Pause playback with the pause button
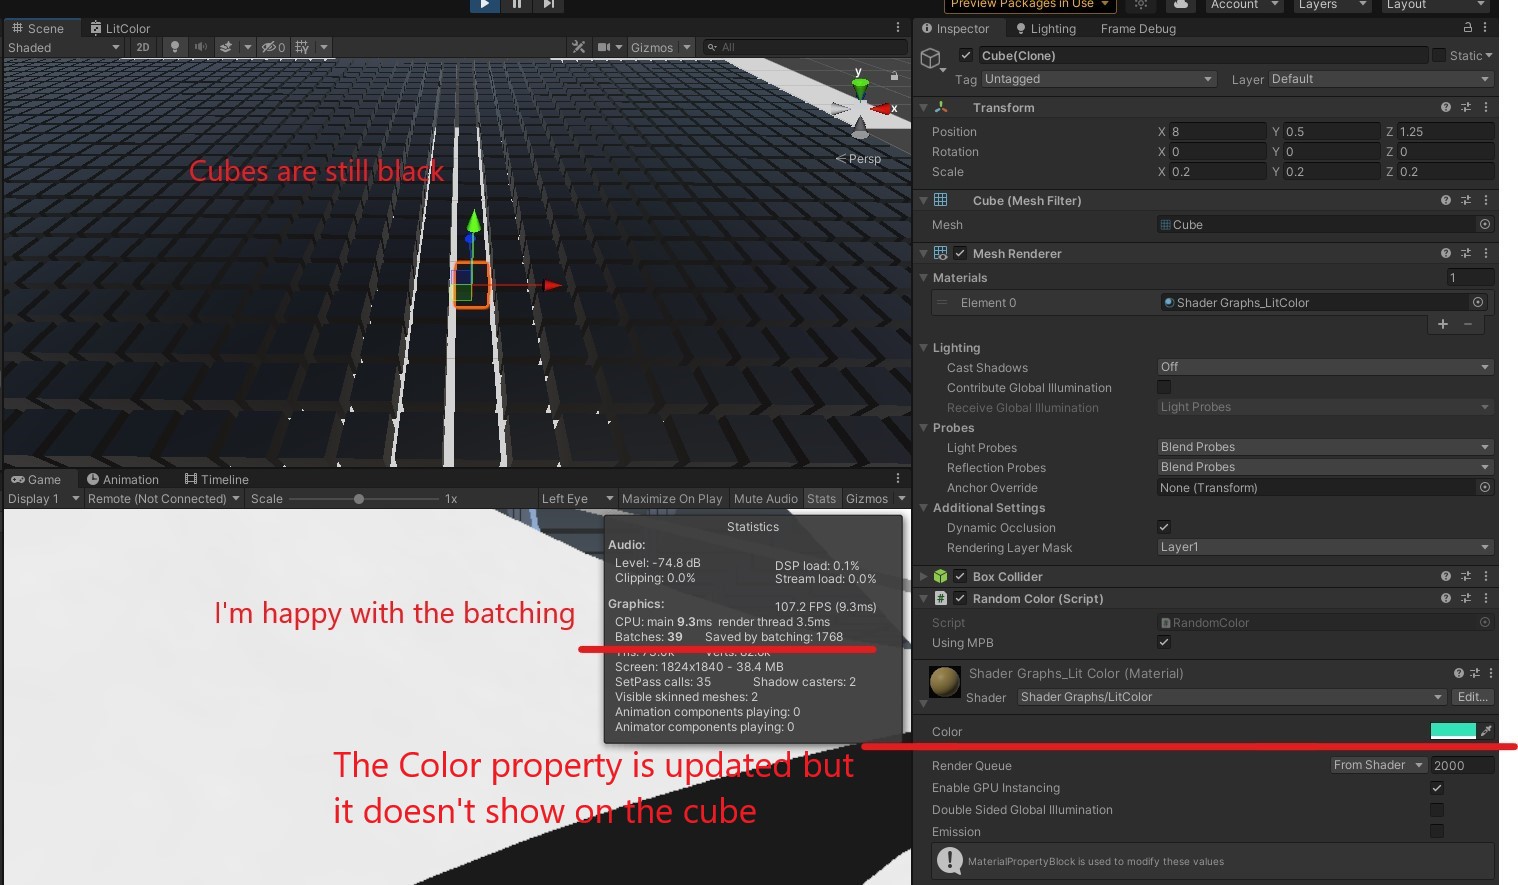This screenshot has width=1518, height=885. pyautogui.click(x=516, y=5)
